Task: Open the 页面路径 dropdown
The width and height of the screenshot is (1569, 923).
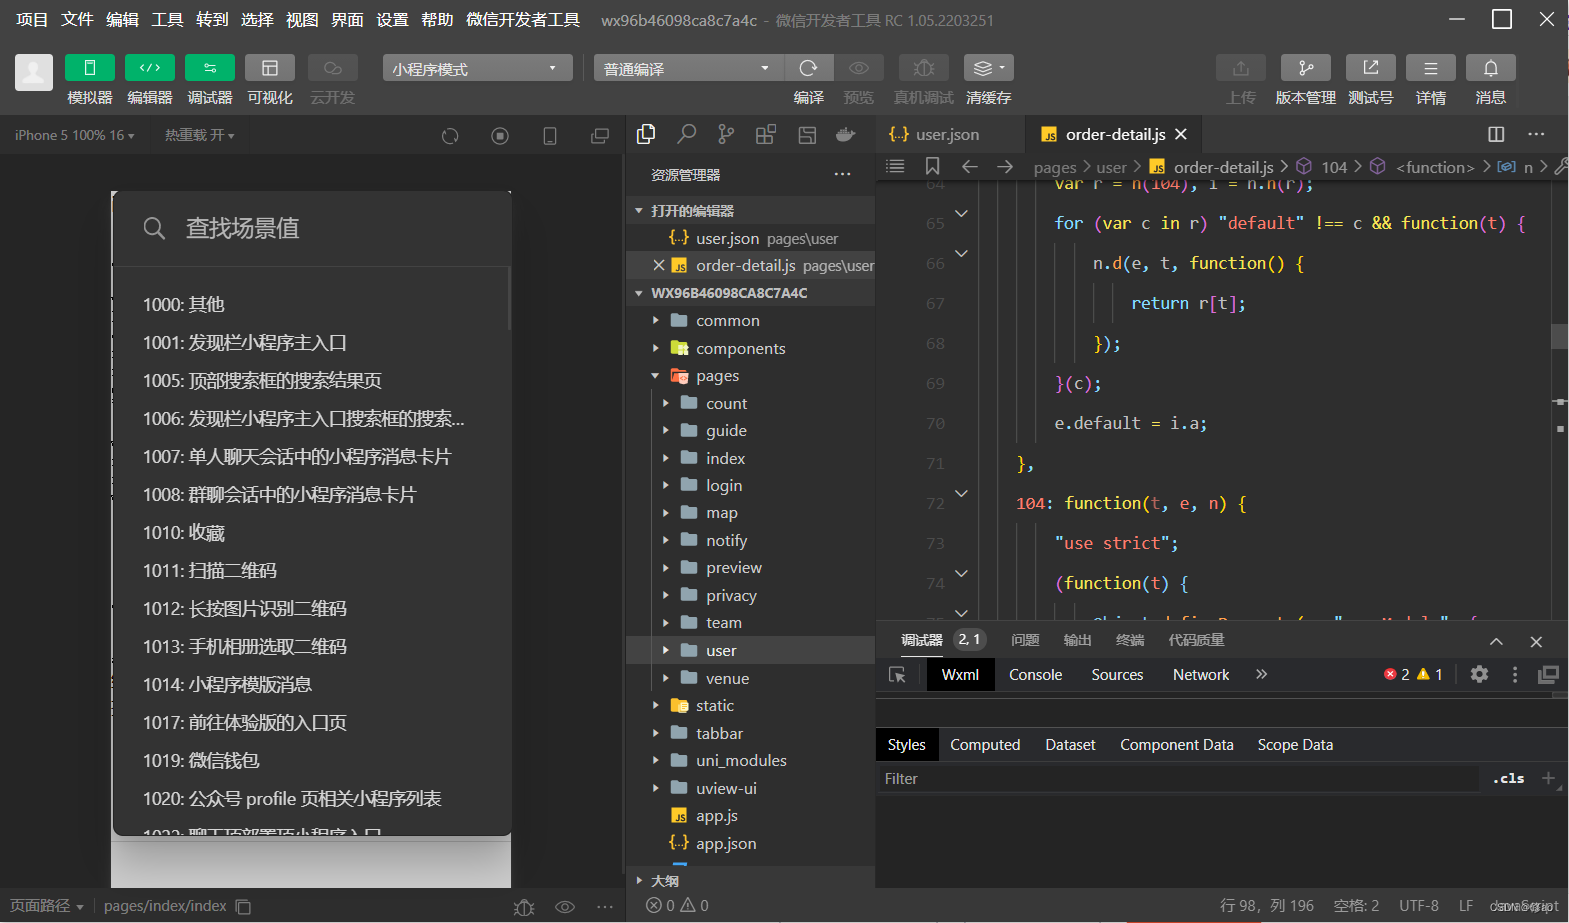Action: [x=47, y=906]
